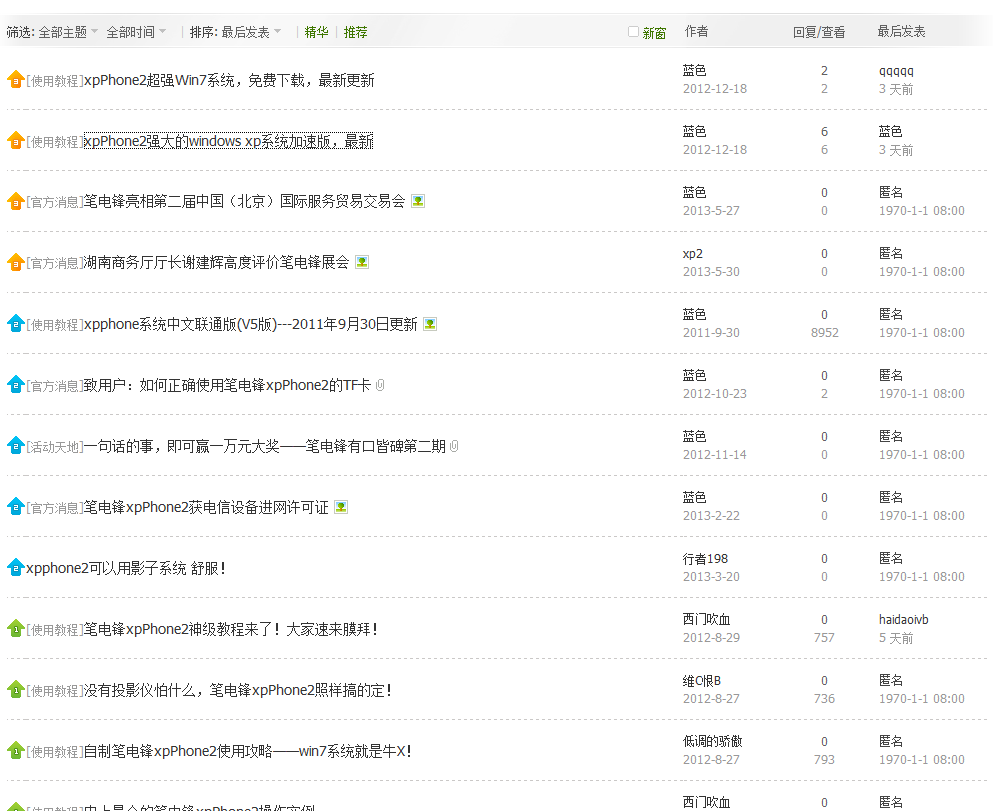
Task: Open thread 笔电锋xpPhone2获电信设备进网许可证
Action: pos(206,507)
